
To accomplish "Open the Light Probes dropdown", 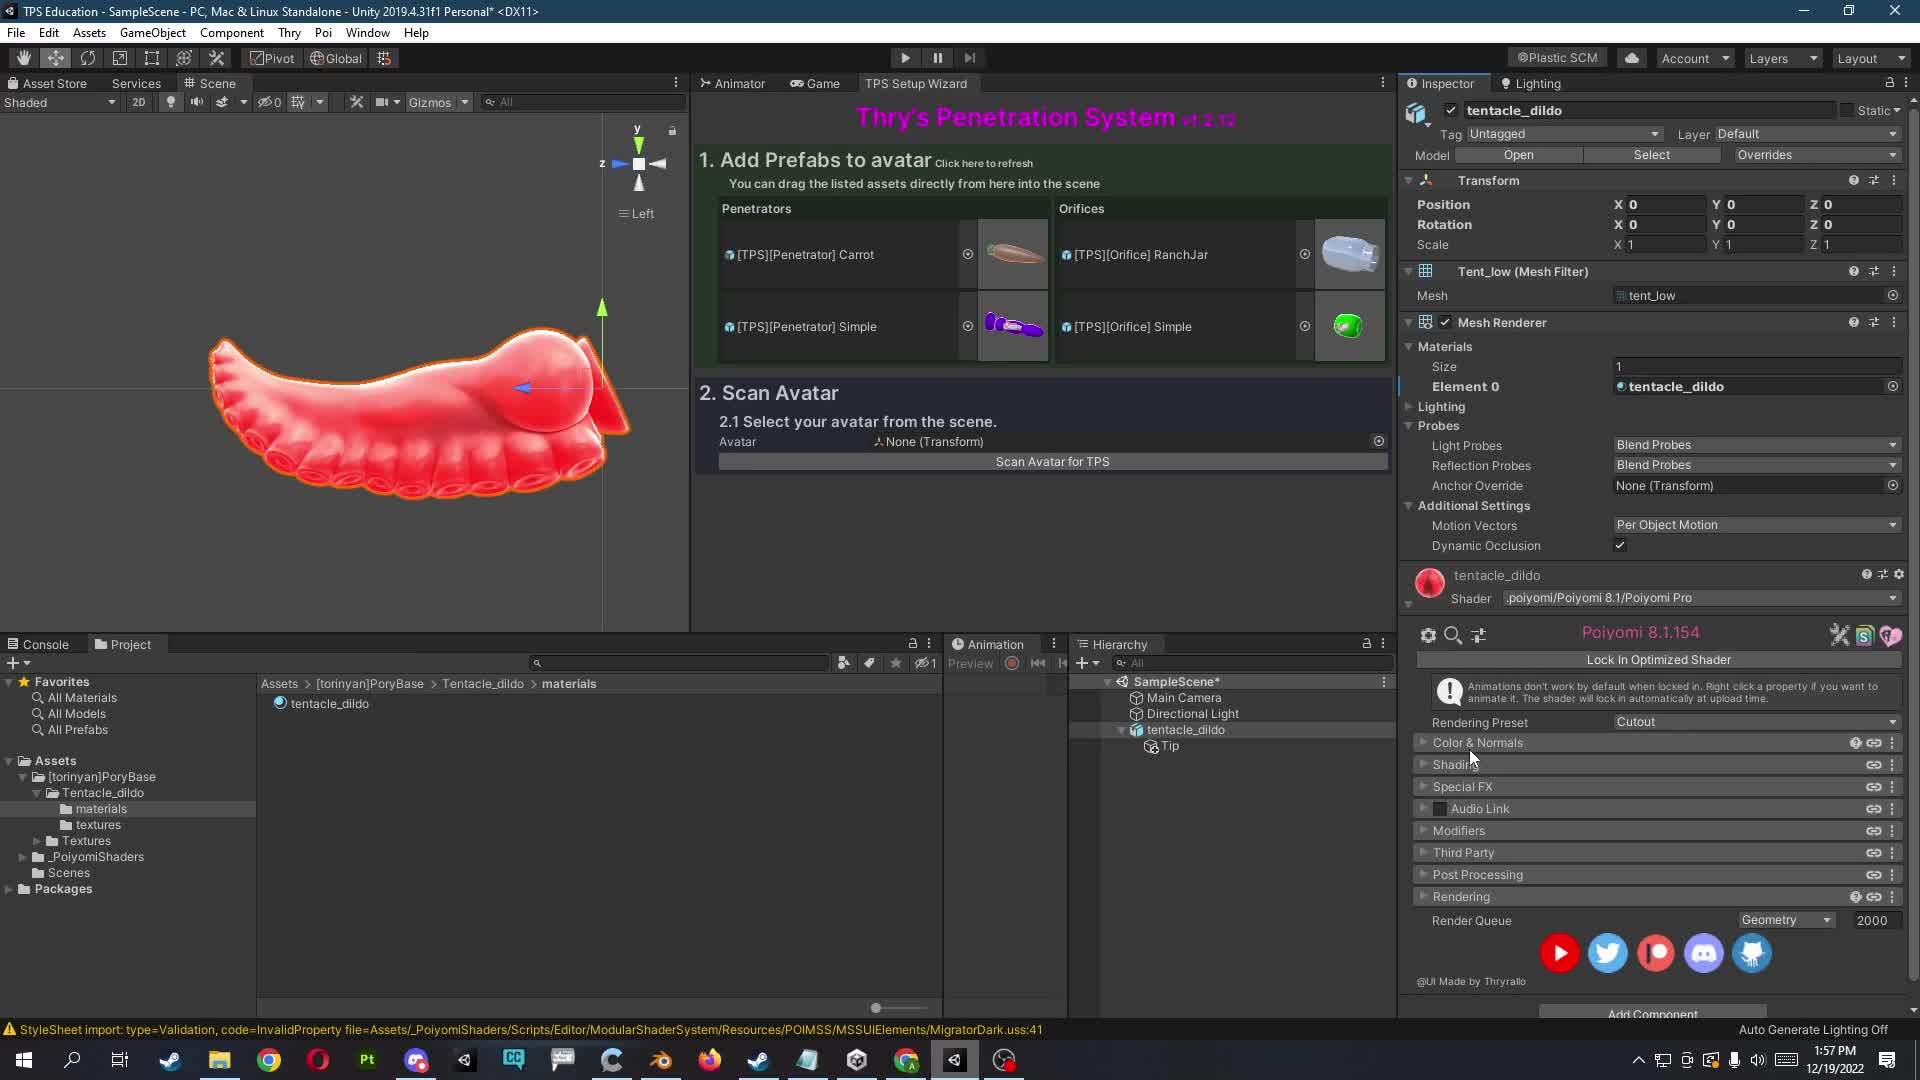I will coord(1756,445).
